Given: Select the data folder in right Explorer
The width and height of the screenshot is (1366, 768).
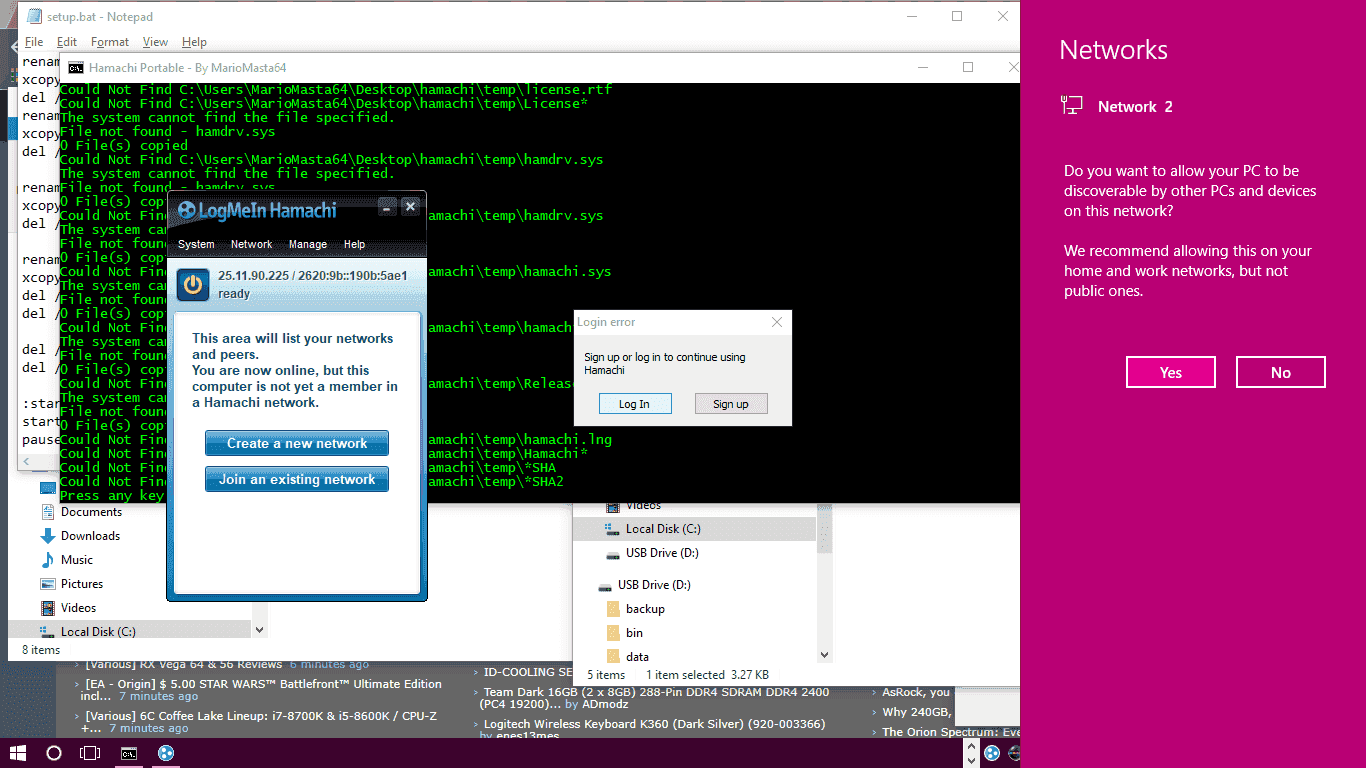Looking at the screenshot, I should 637,657.
